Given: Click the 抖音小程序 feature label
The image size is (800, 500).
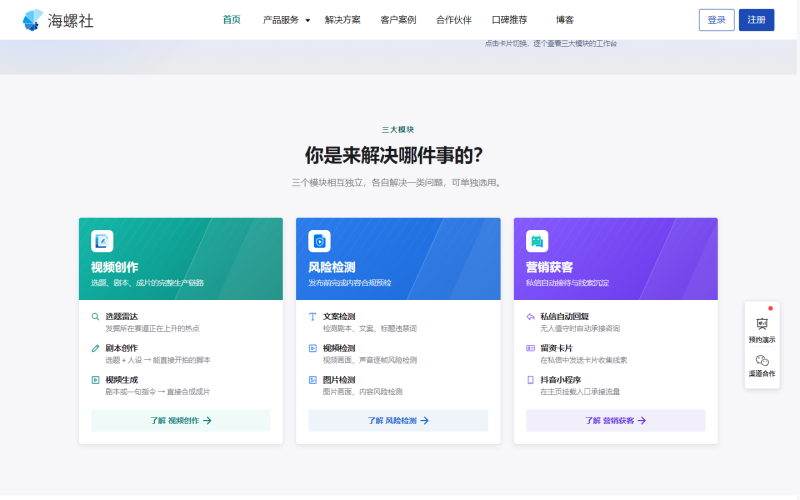Looking at the screenshot, I should tap(561, 380).
